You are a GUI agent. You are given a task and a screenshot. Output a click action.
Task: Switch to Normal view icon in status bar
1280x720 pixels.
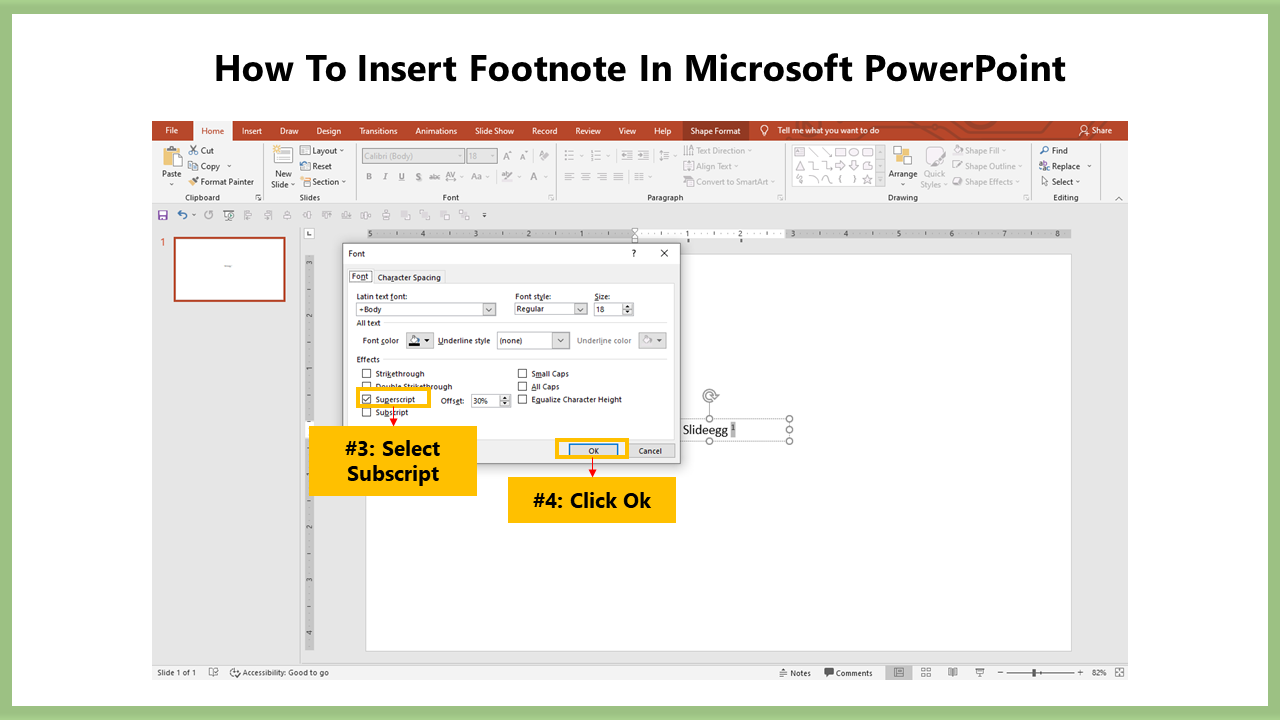pos(900,673)
